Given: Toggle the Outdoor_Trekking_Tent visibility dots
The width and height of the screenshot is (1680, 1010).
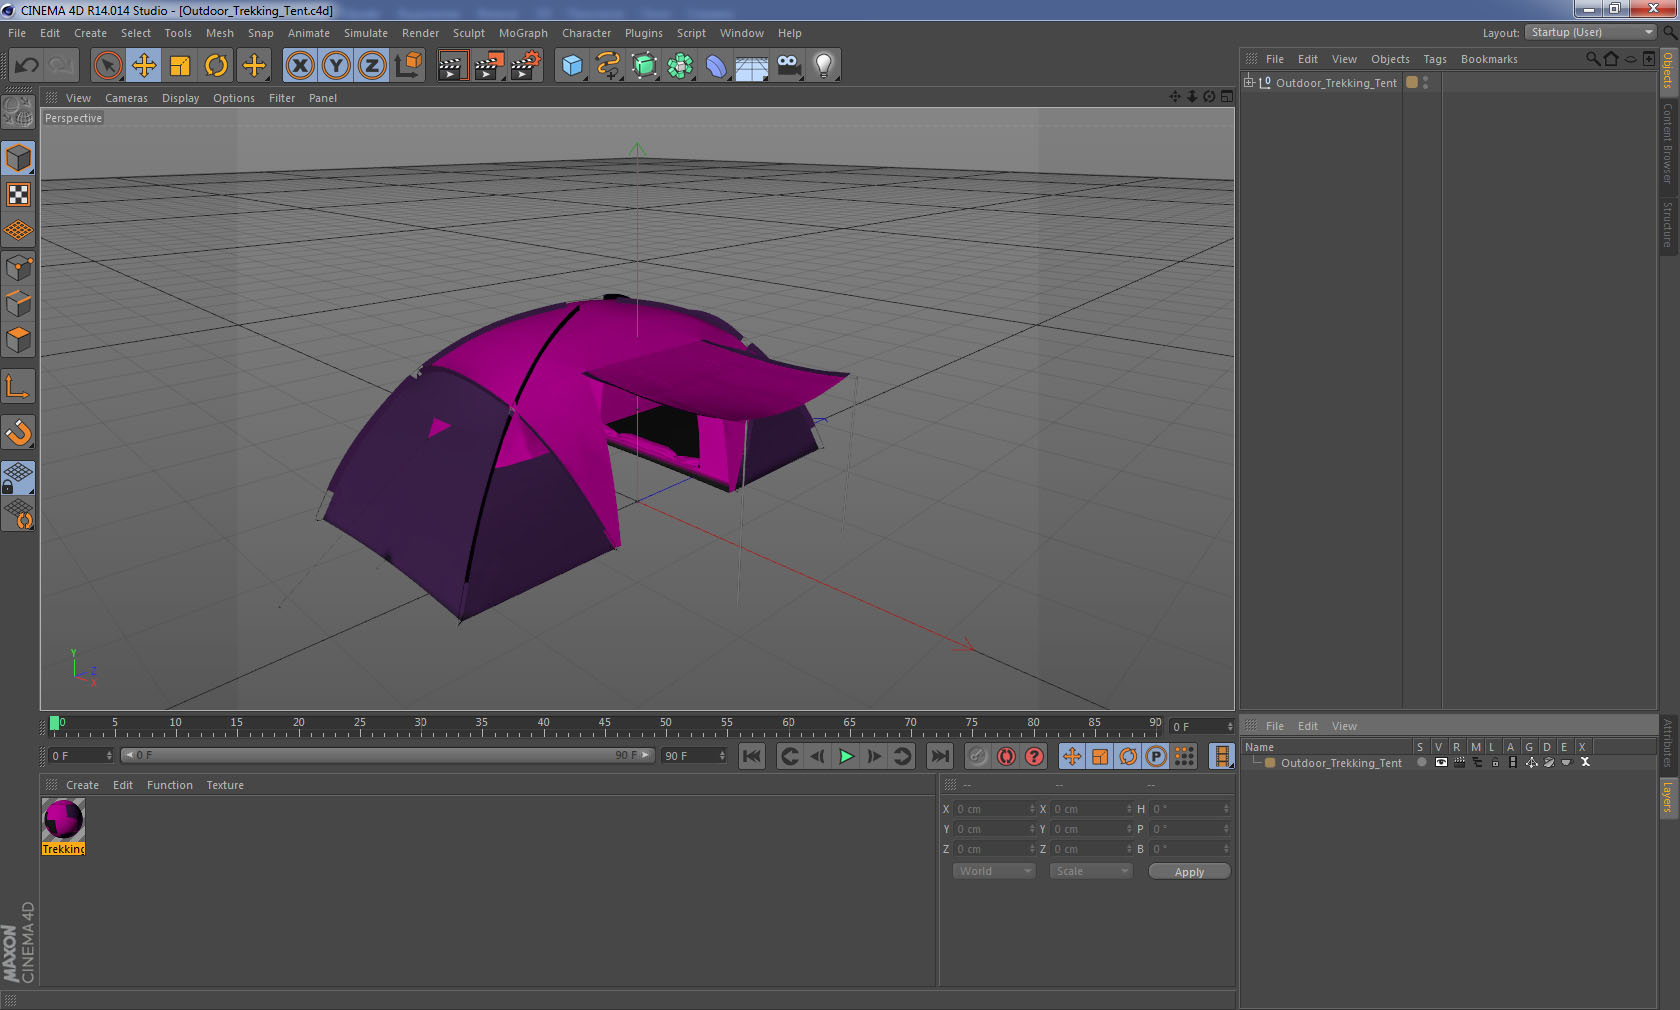Looking at the screenshot, I should click(1425, 83).
